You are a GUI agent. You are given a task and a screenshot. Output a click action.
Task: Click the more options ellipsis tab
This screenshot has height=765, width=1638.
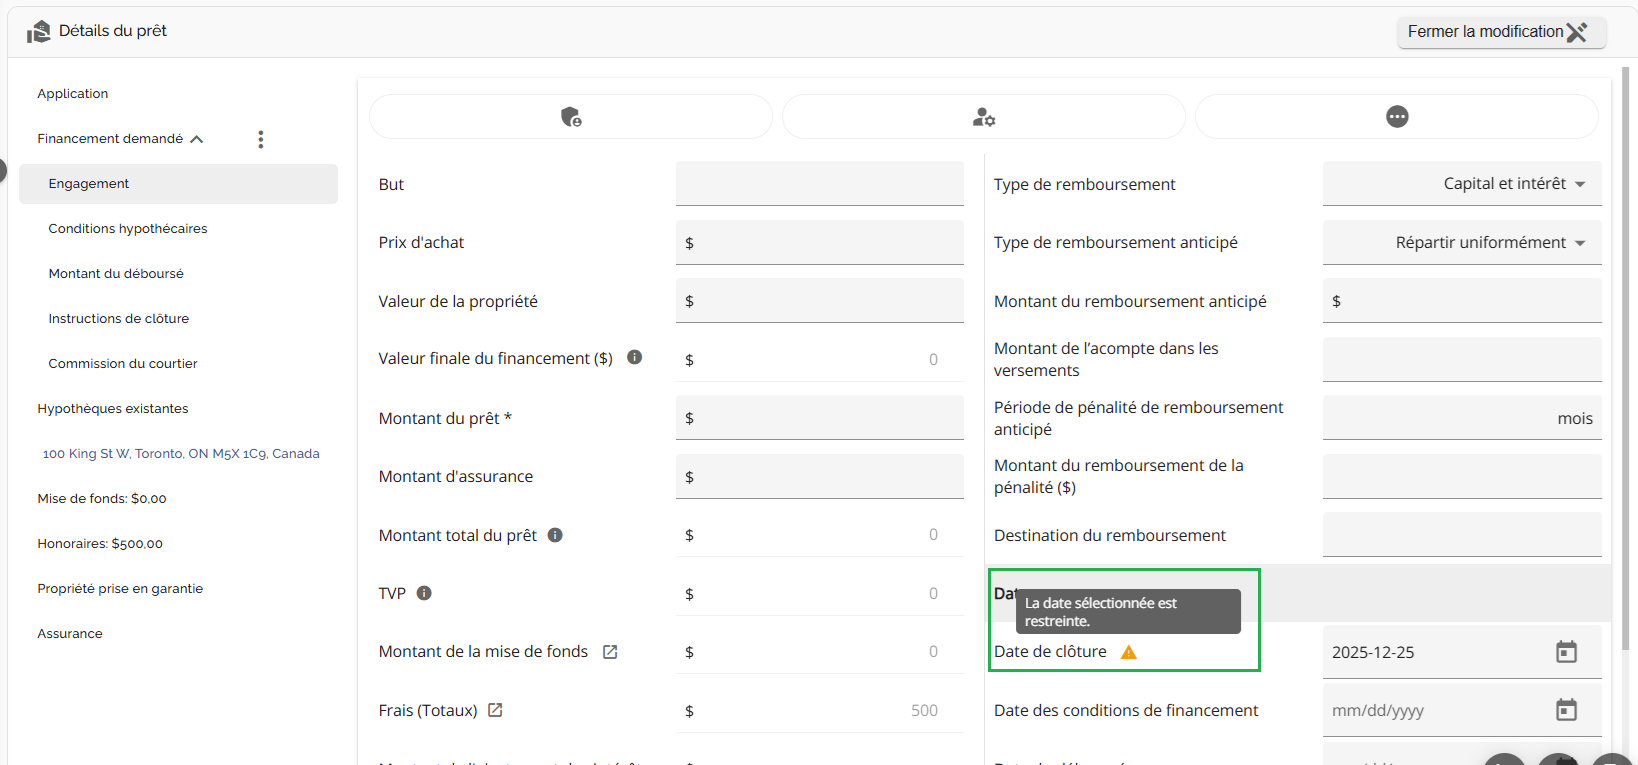coord(1397,117)
